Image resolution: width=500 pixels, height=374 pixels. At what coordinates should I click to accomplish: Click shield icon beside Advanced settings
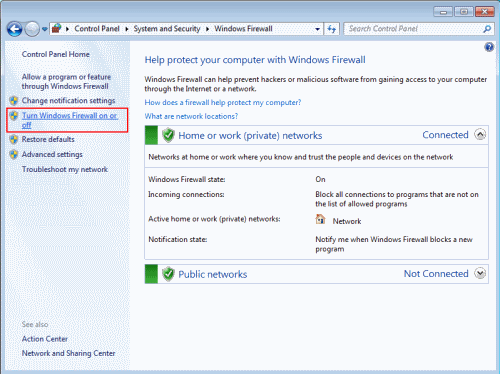(14, 154)
